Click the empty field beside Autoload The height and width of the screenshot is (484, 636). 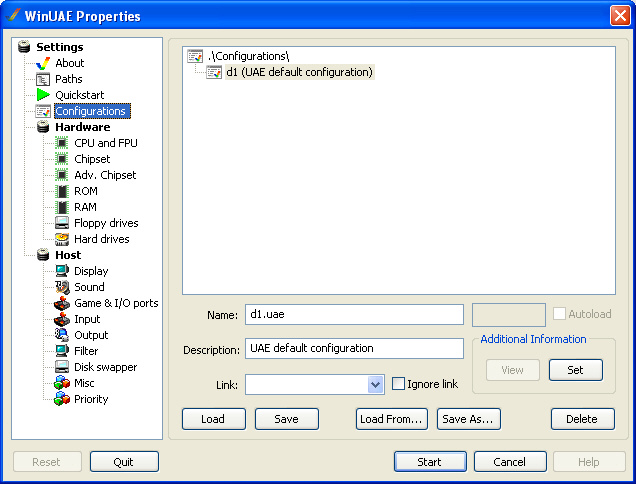point(509,315)
